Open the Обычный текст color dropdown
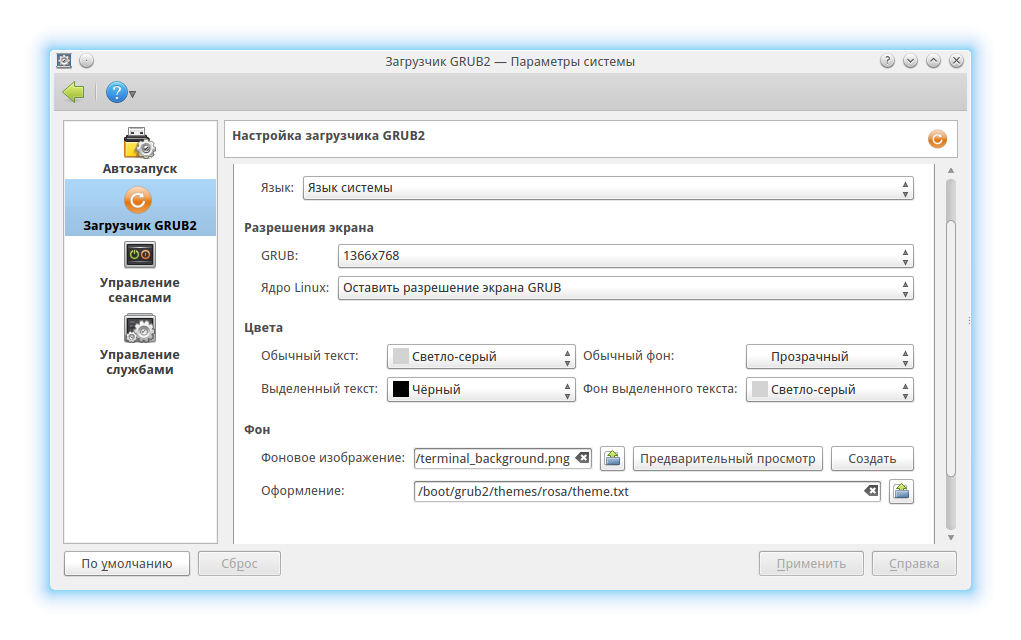This screenshot has height=640, width=1021. [x=481, y=357]
